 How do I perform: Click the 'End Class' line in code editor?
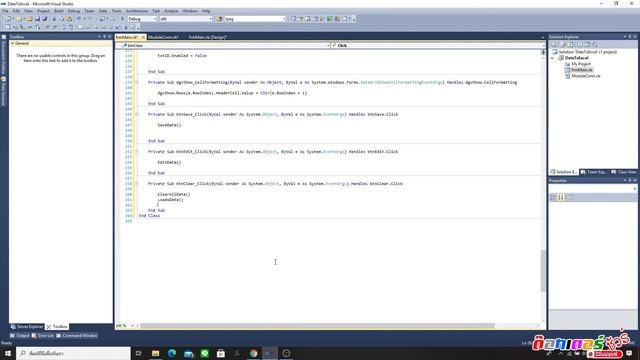[x=149, y=216]
